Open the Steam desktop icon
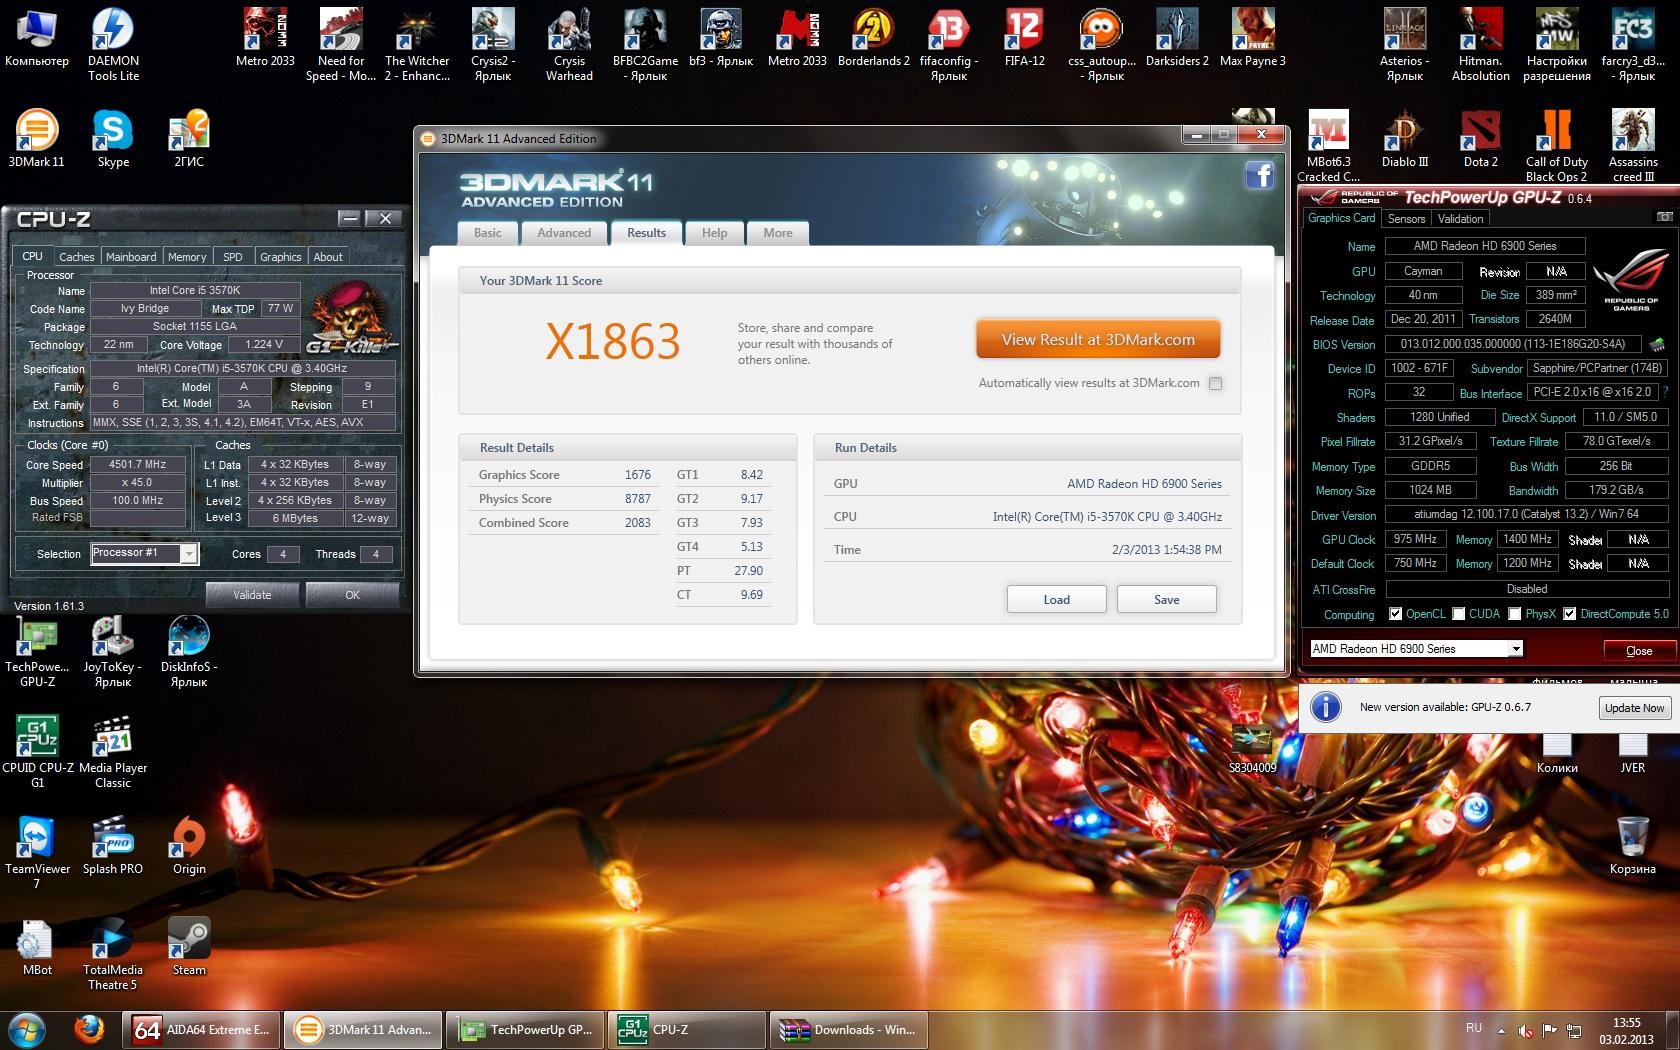 [189, 947]
